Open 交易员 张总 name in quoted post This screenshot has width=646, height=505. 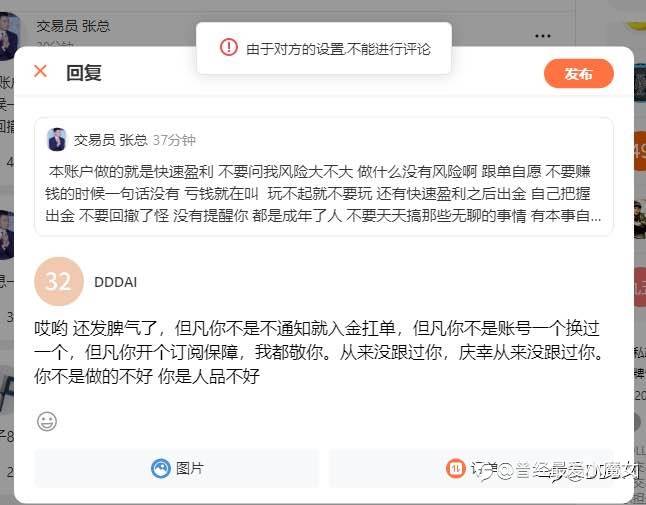point(110,140)
